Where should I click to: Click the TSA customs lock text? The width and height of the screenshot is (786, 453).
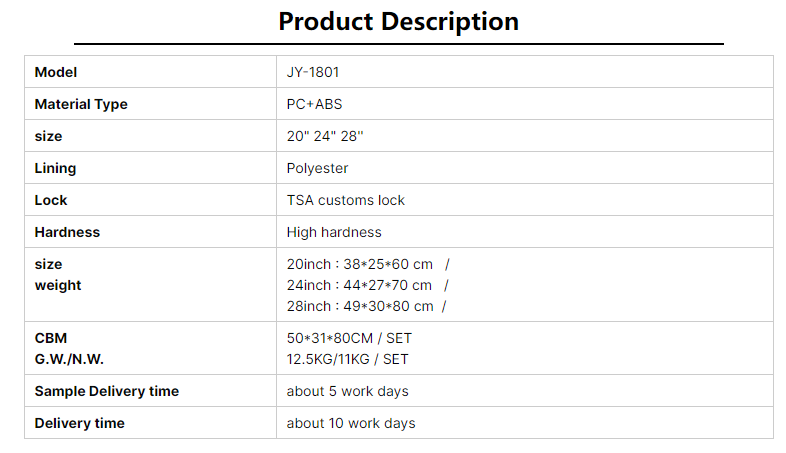tap(345, 200)
